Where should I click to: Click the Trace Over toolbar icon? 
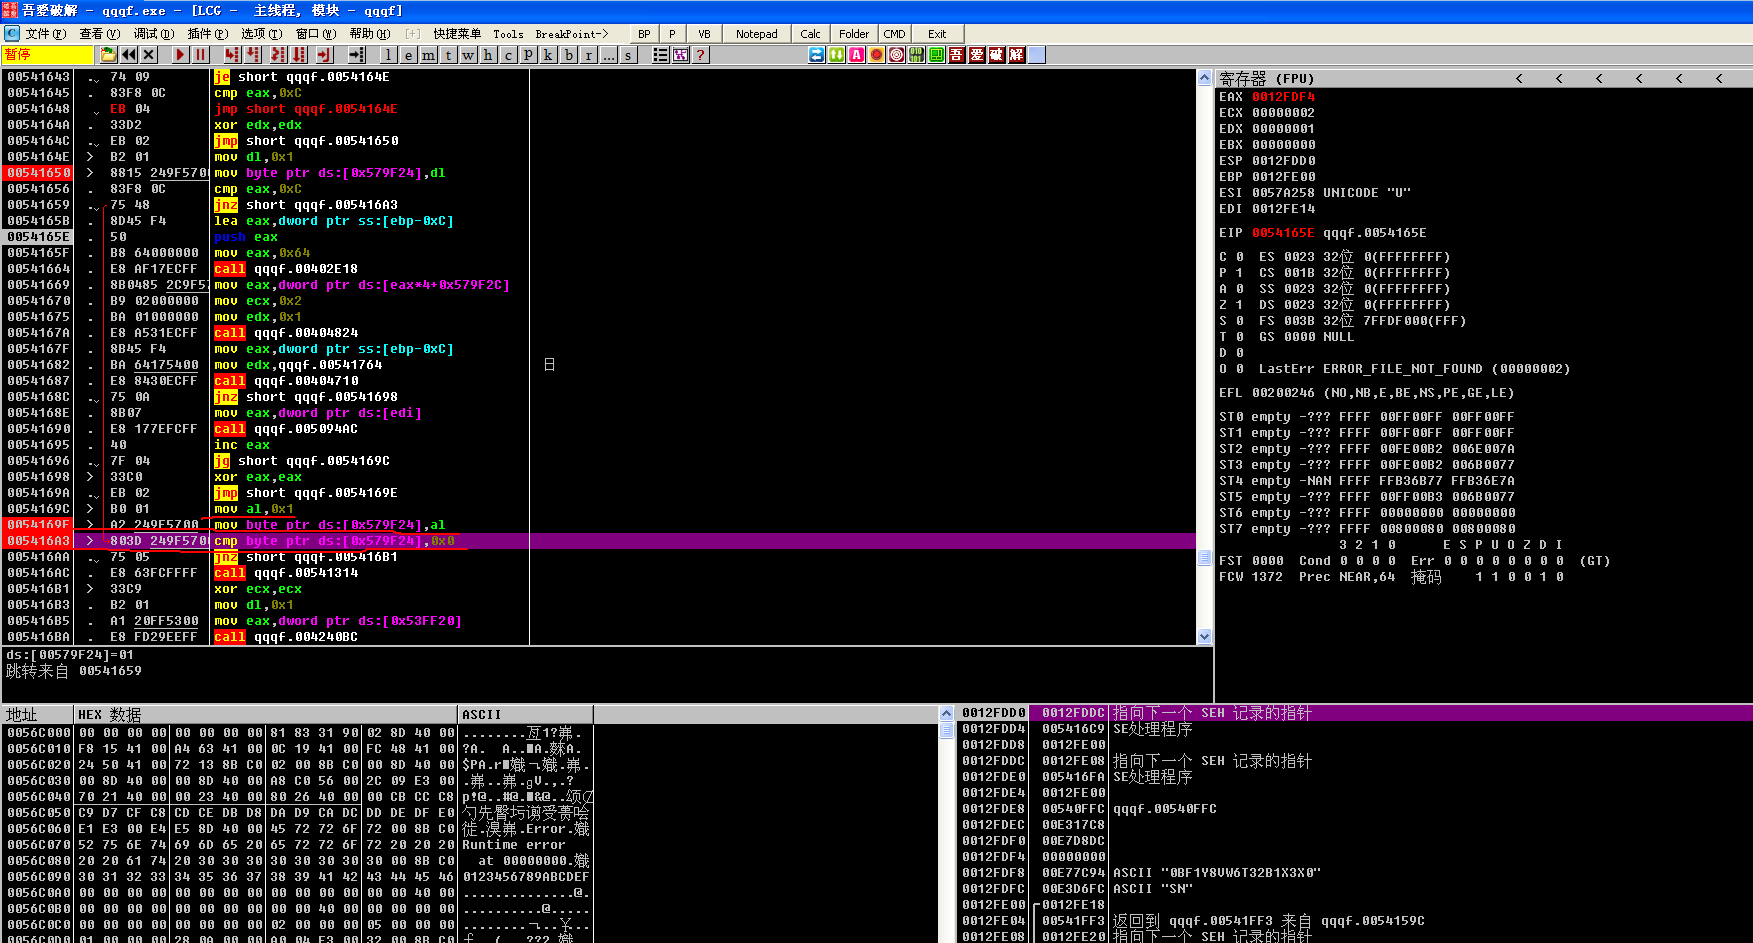pos(298,55)
